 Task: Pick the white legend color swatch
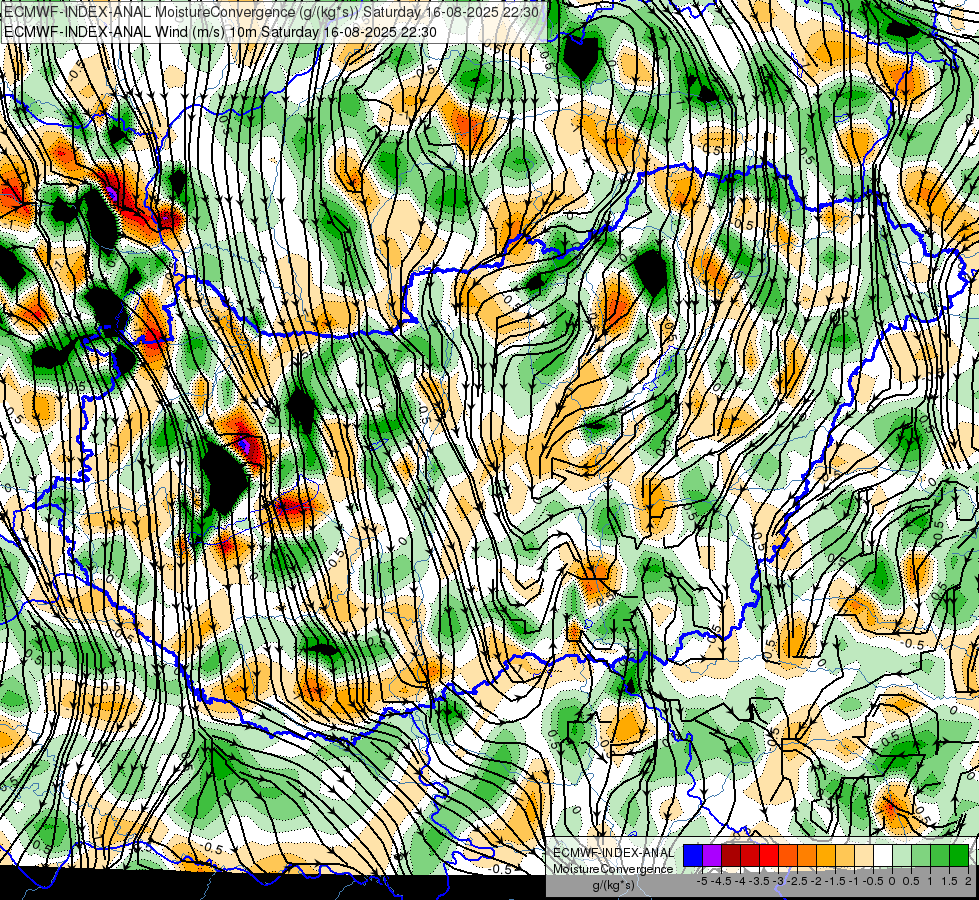pyautogui.click(x=883, y=855)
